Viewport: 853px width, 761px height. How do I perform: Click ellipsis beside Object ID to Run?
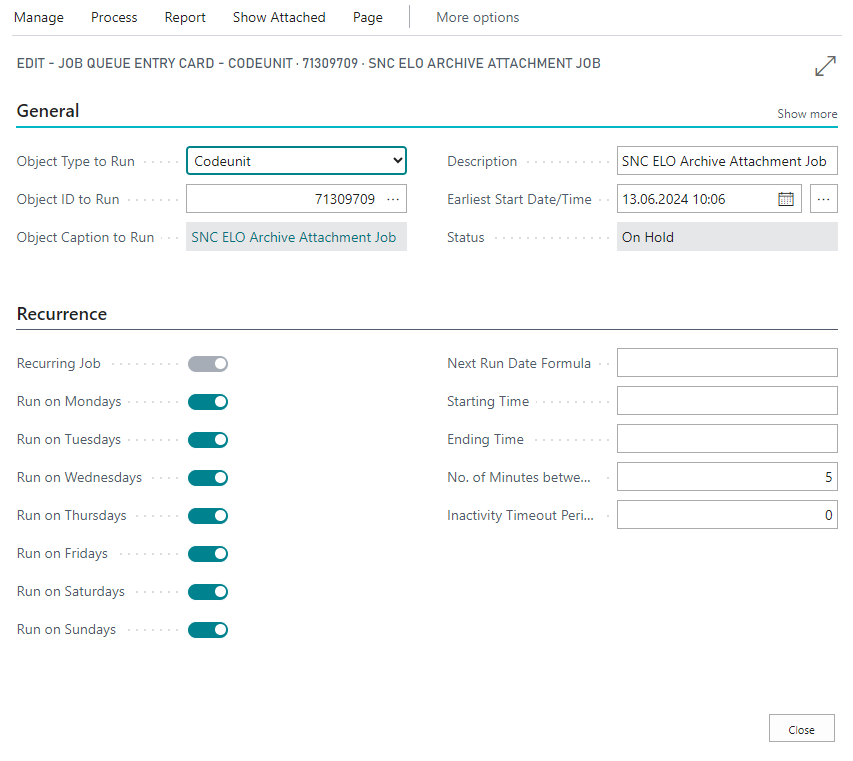[x=393, y=199]
